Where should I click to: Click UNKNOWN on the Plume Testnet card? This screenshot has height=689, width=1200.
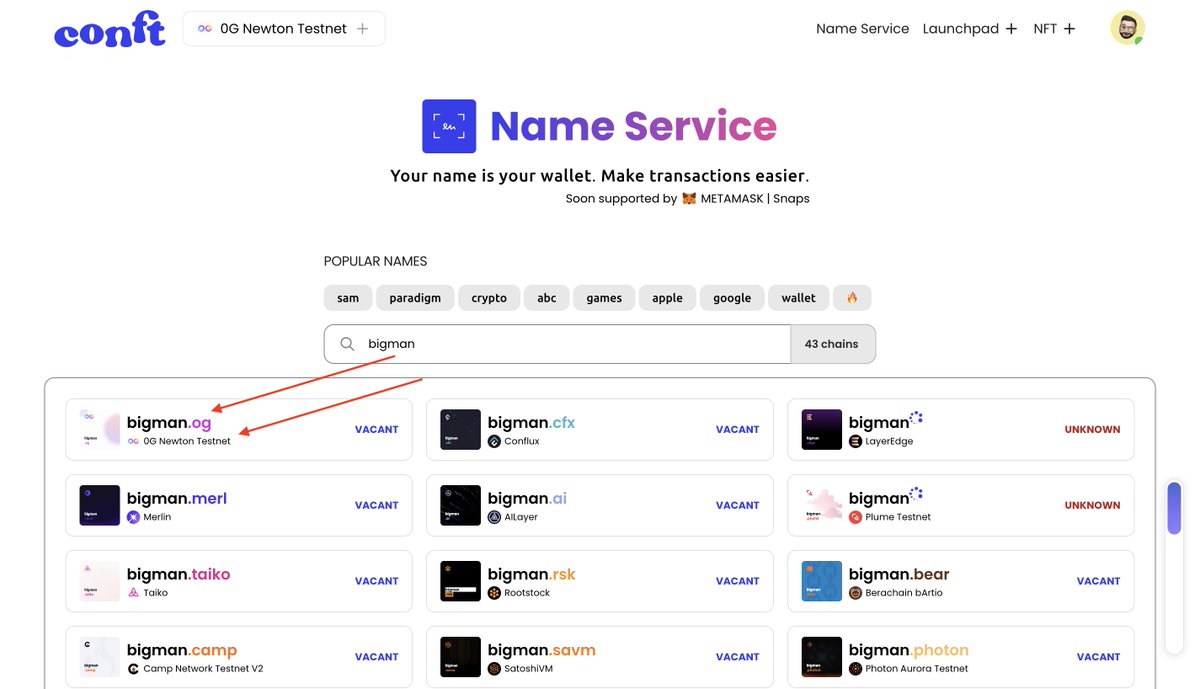(1092, 505)
